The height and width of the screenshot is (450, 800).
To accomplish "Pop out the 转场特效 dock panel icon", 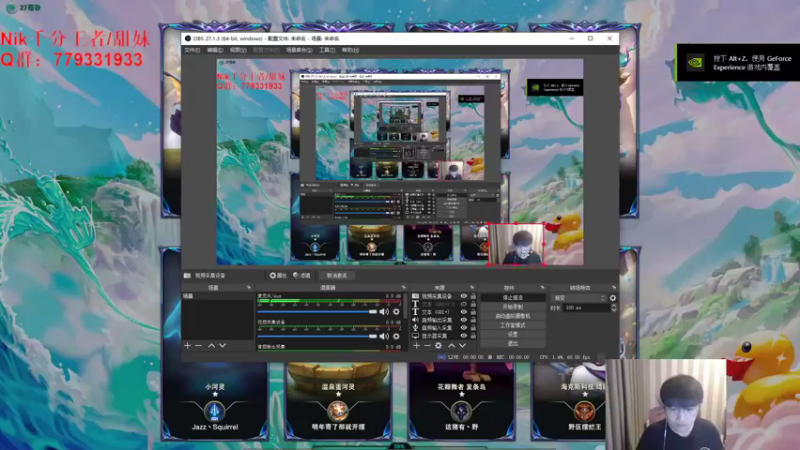I will (614, 288).
